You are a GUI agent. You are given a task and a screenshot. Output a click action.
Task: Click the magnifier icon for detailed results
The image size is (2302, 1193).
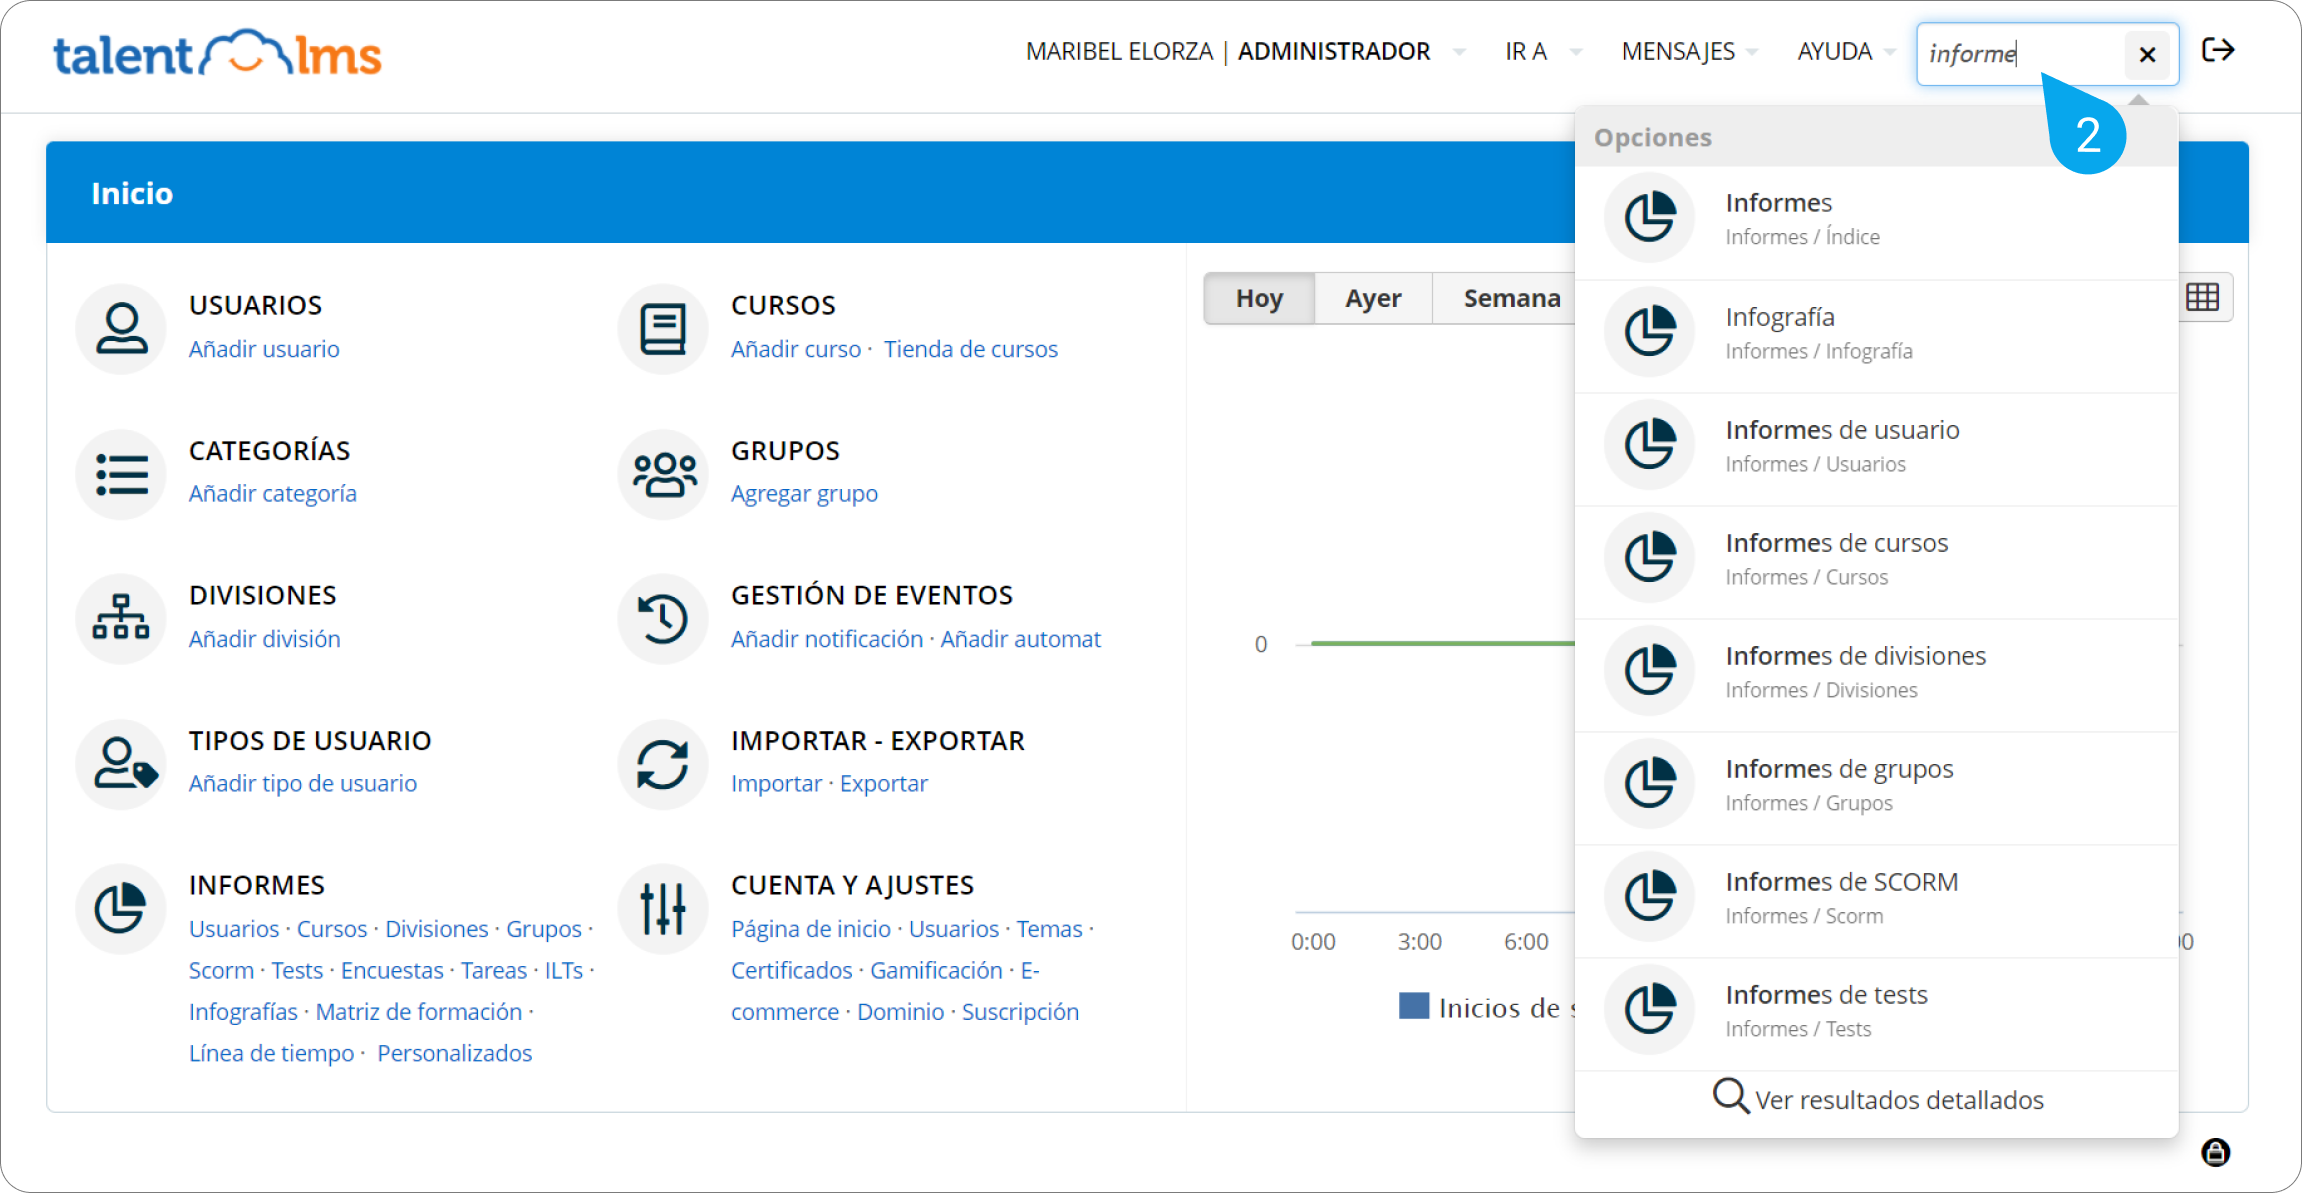pos(1730,1097)
